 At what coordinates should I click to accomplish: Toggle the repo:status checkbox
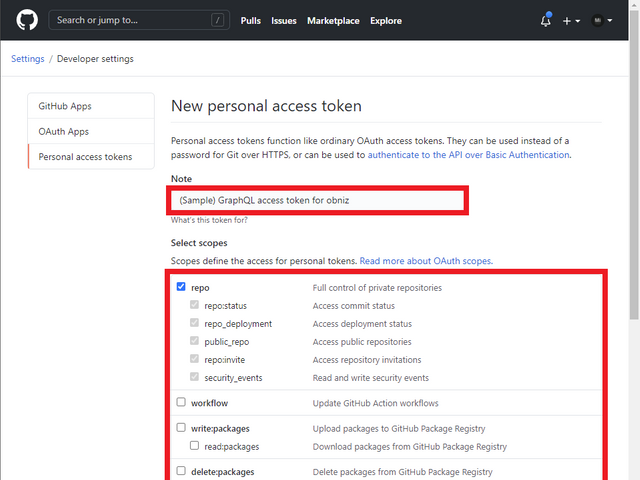(x=194, y=305)
